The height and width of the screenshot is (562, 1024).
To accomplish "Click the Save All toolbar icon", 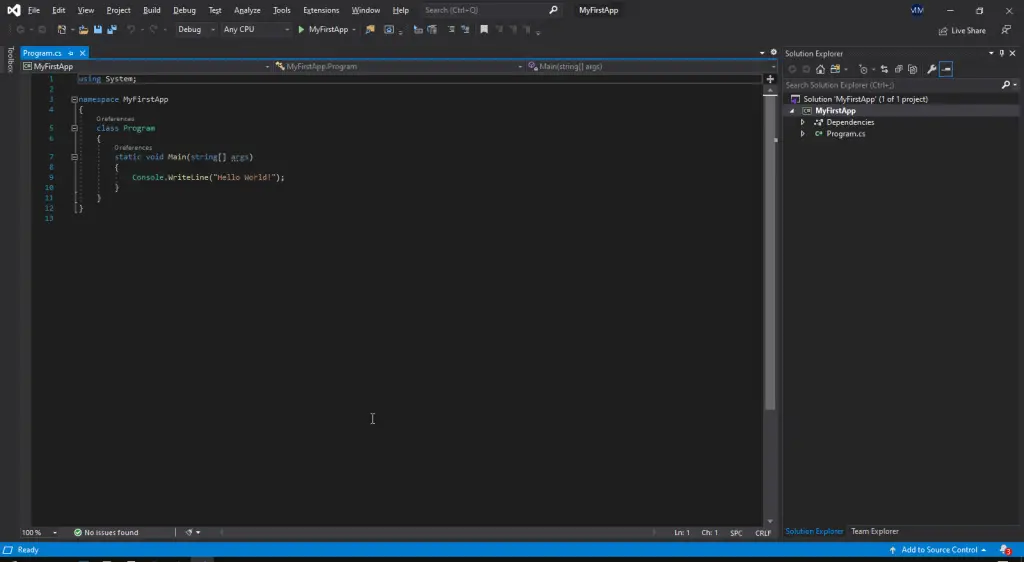I will [109, 30].
